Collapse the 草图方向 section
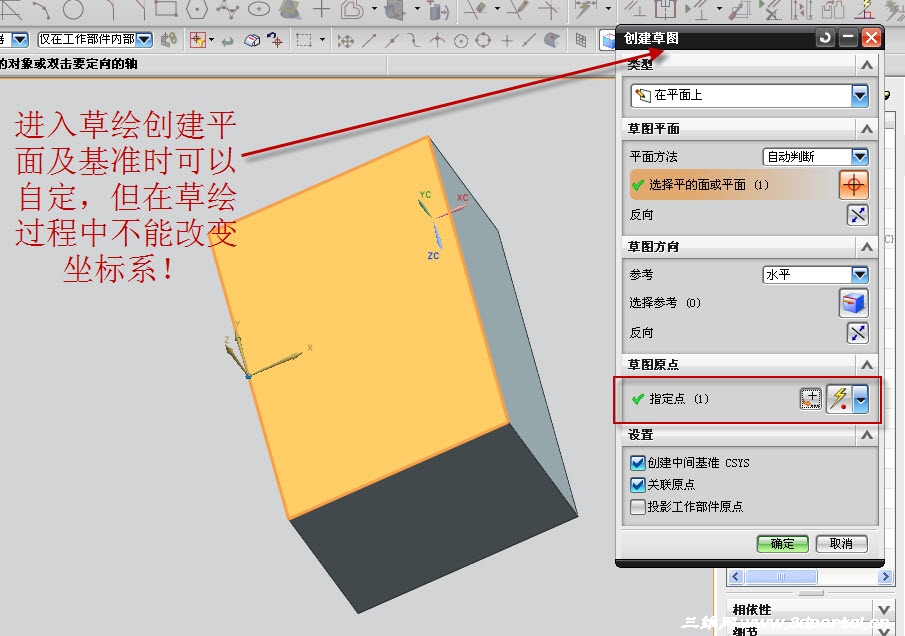The image size is (905, 636). coord(866,246)
